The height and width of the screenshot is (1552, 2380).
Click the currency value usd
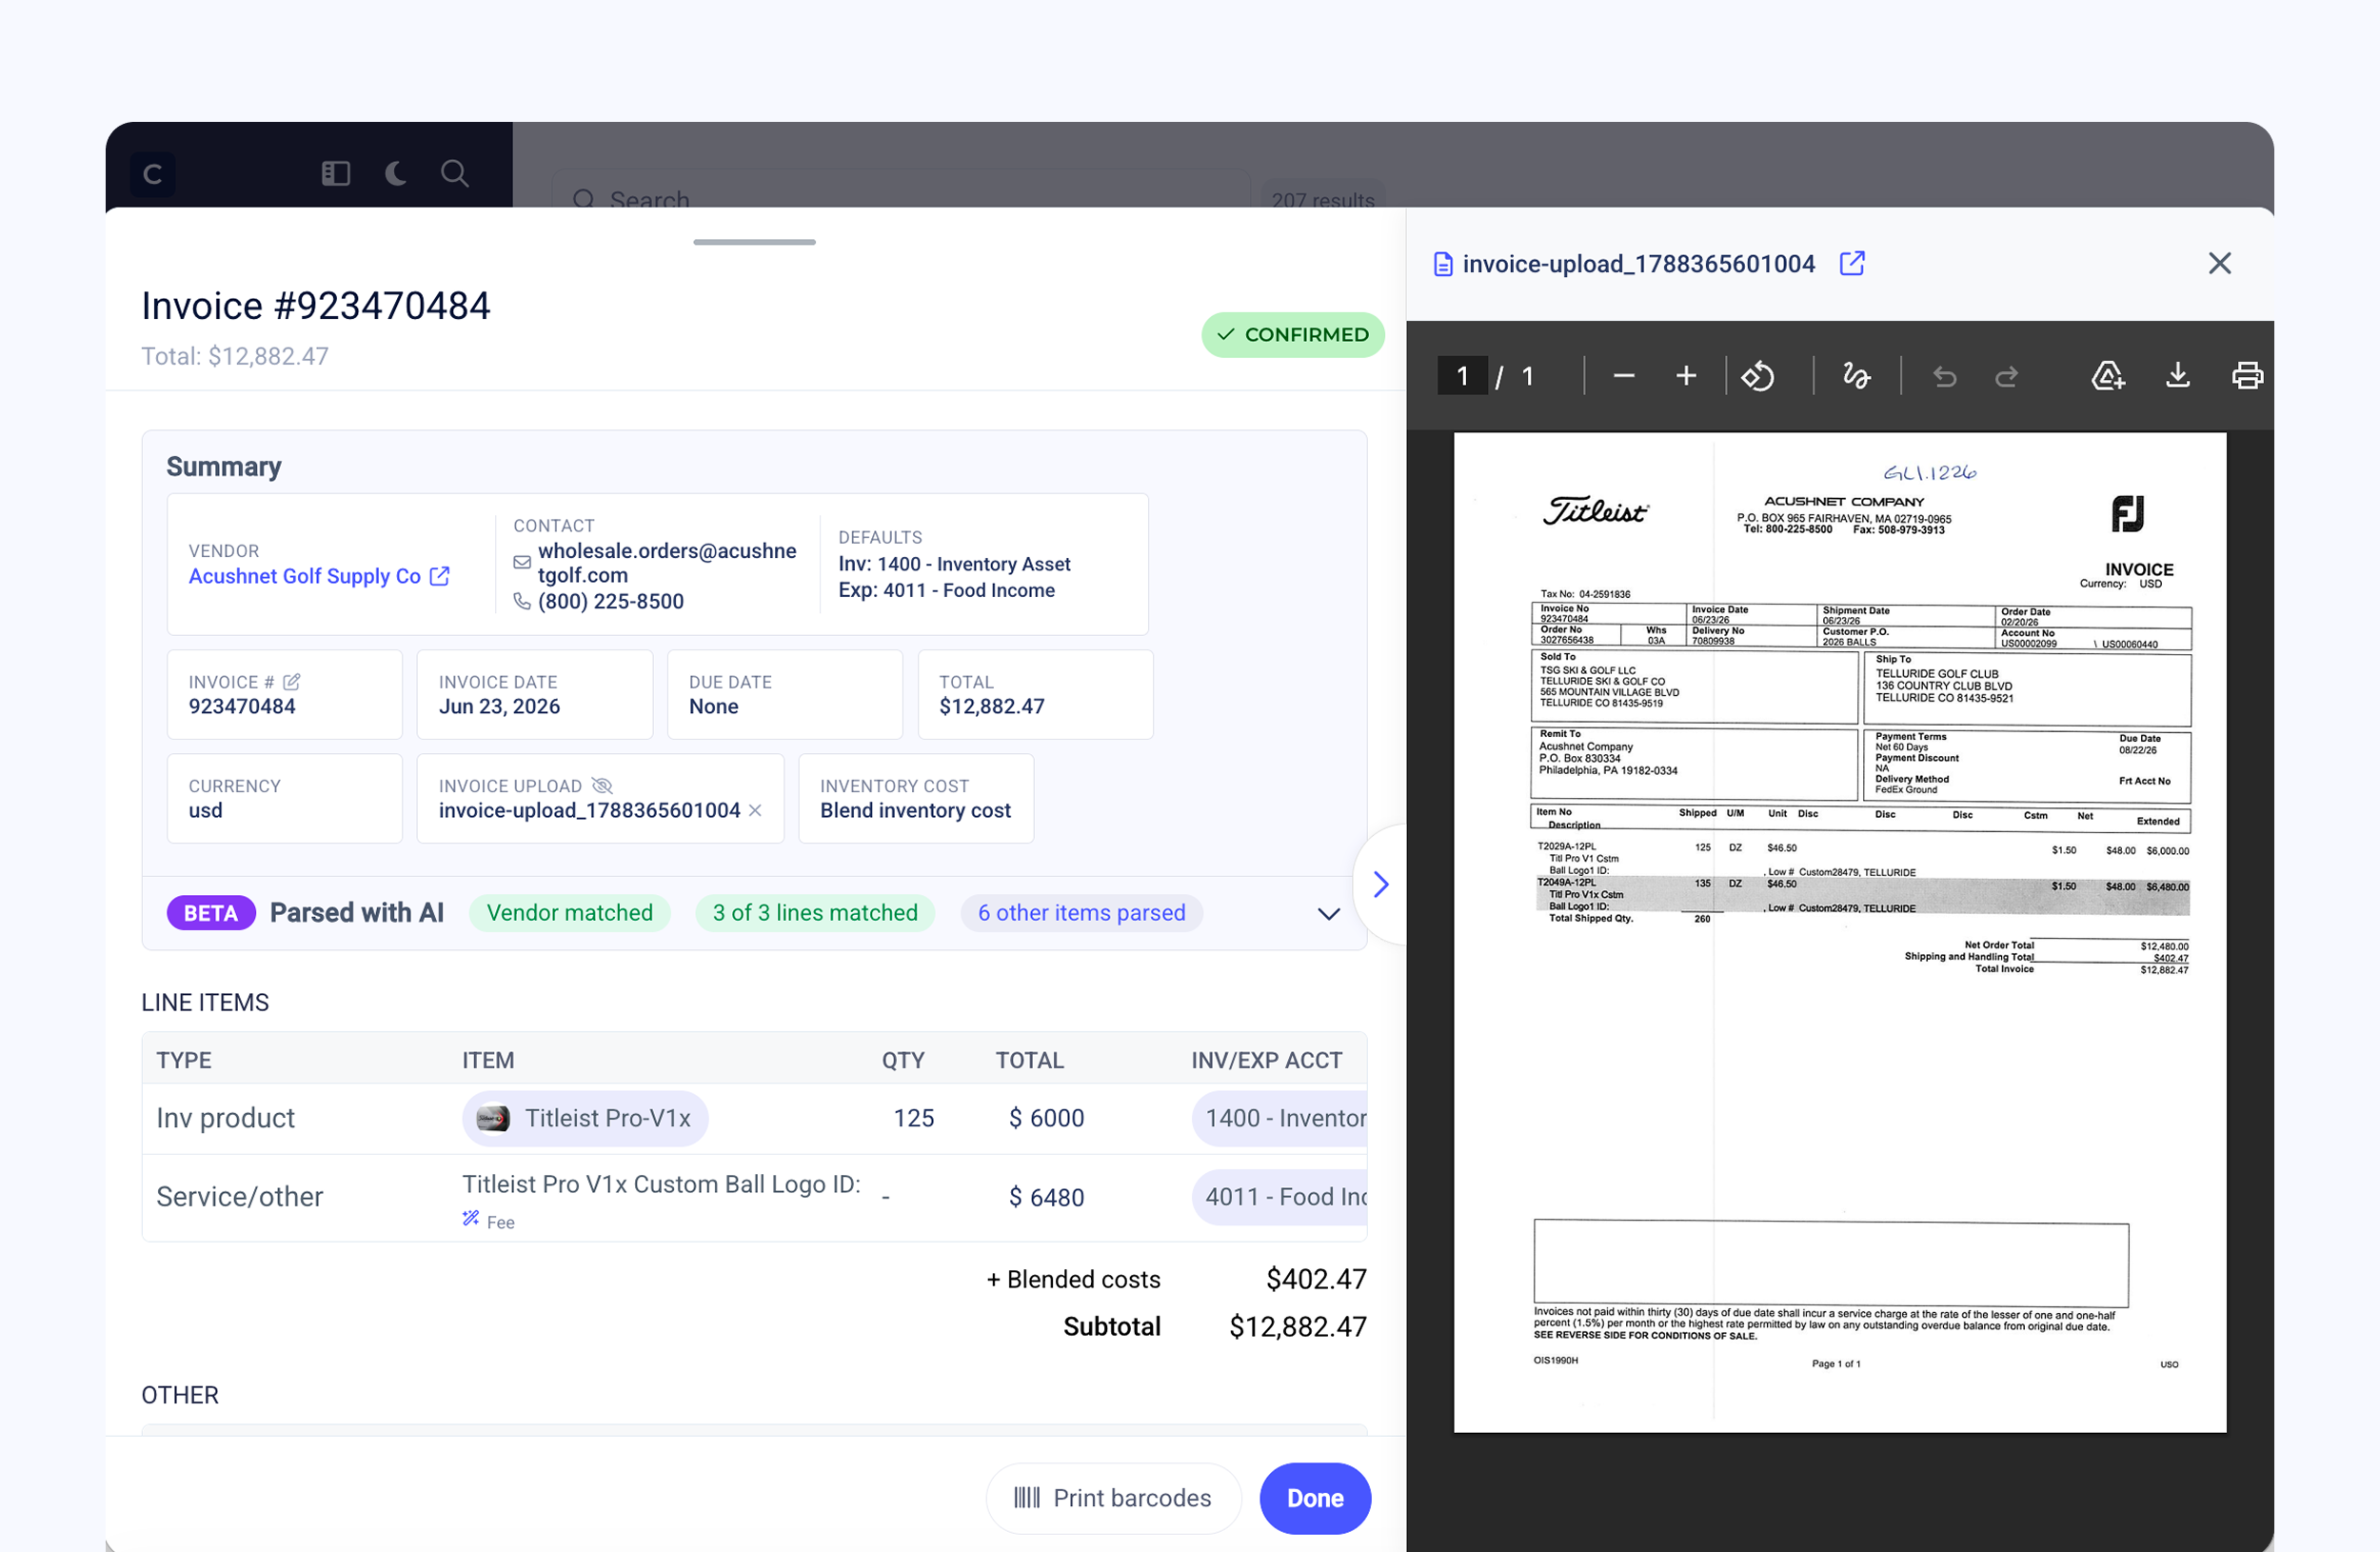[206, 810]
